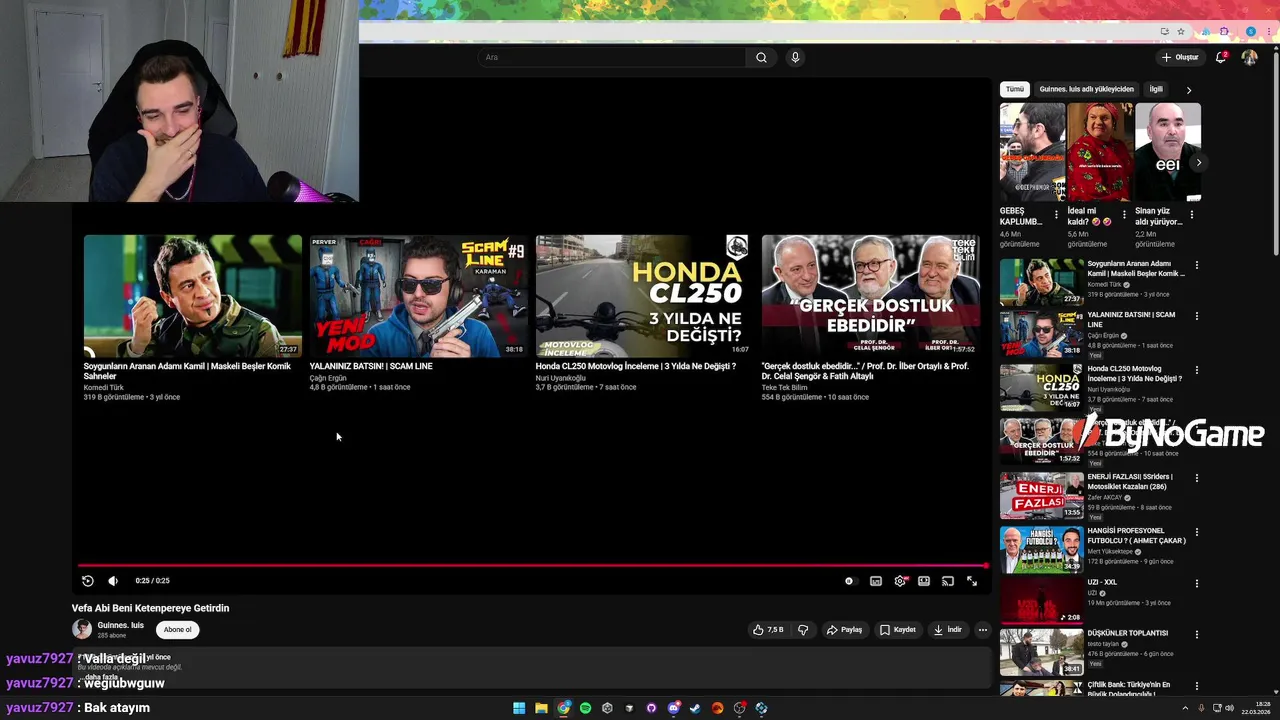Viewport: 1280px width, 720px height.
Task: Open the GEBEŞ KAPLUMB... short thumbnail
Action: coord(1032,152)
